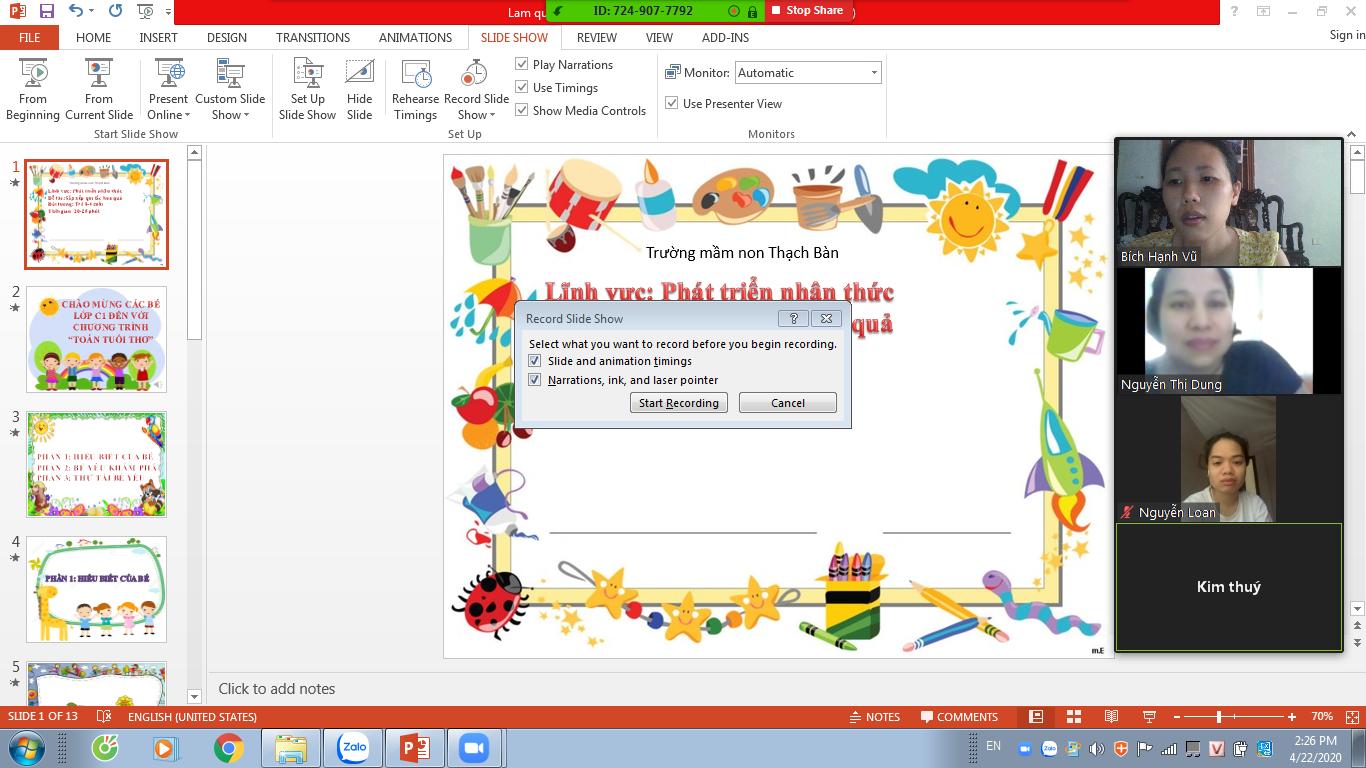The image size is (1366, 768).
Task: Open Zoom app from the taskbar
Action: (472, 748)
